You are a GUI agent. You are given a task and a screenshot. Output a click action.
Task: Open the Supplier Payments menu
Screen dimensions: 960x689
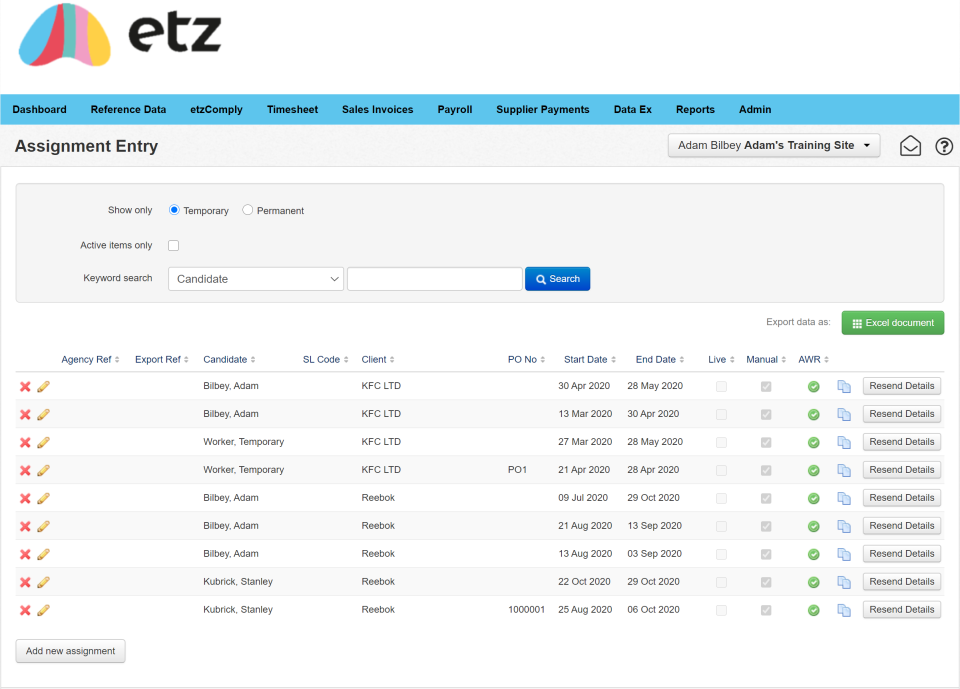[542, 110]
